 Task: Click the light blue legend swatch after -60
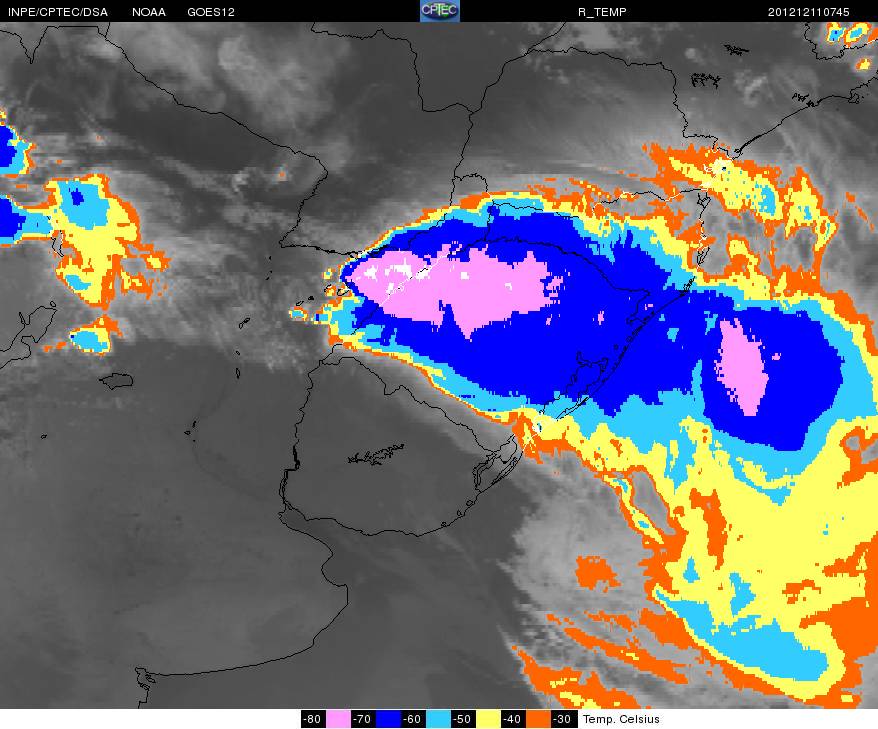click(438, 719)
